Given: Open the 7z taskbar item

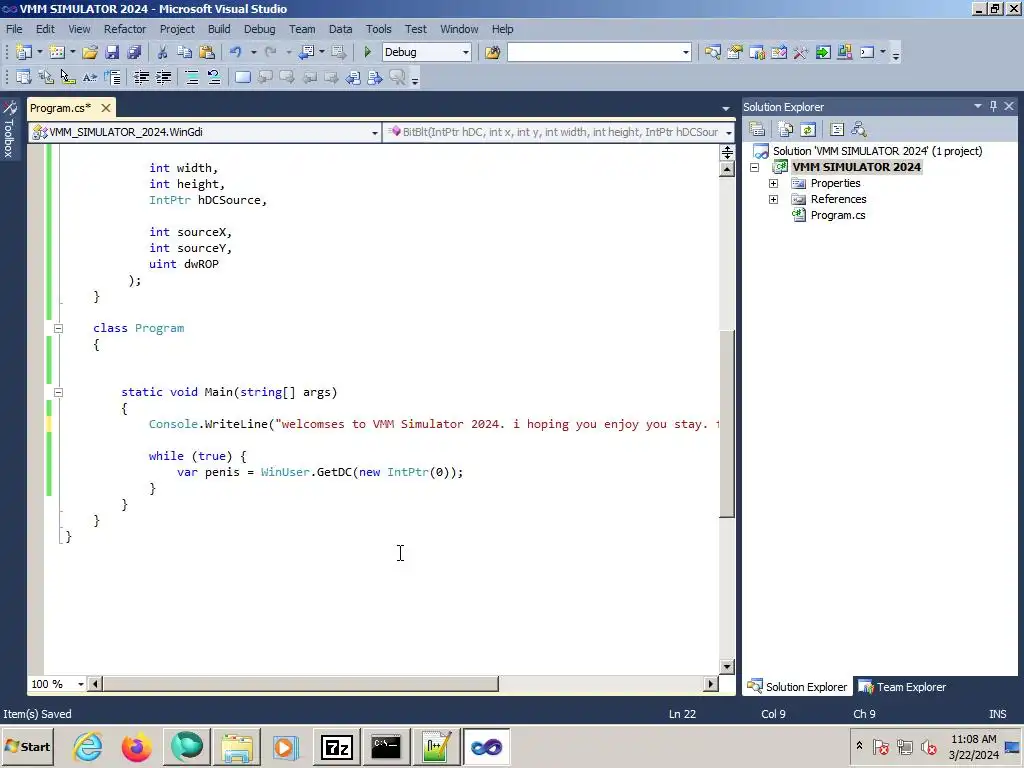Looking at the screenshot, I should [336, 746].
